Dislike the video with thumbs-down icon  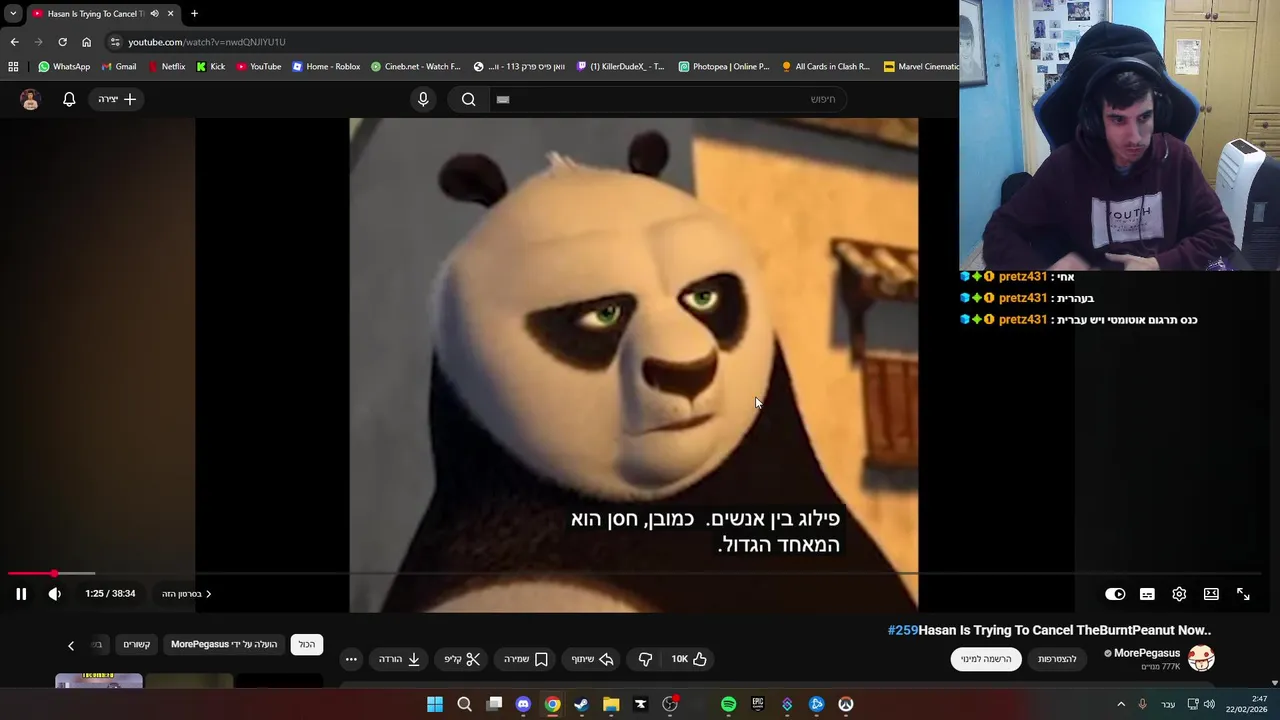pyautogui.click(x=645, y=659)
